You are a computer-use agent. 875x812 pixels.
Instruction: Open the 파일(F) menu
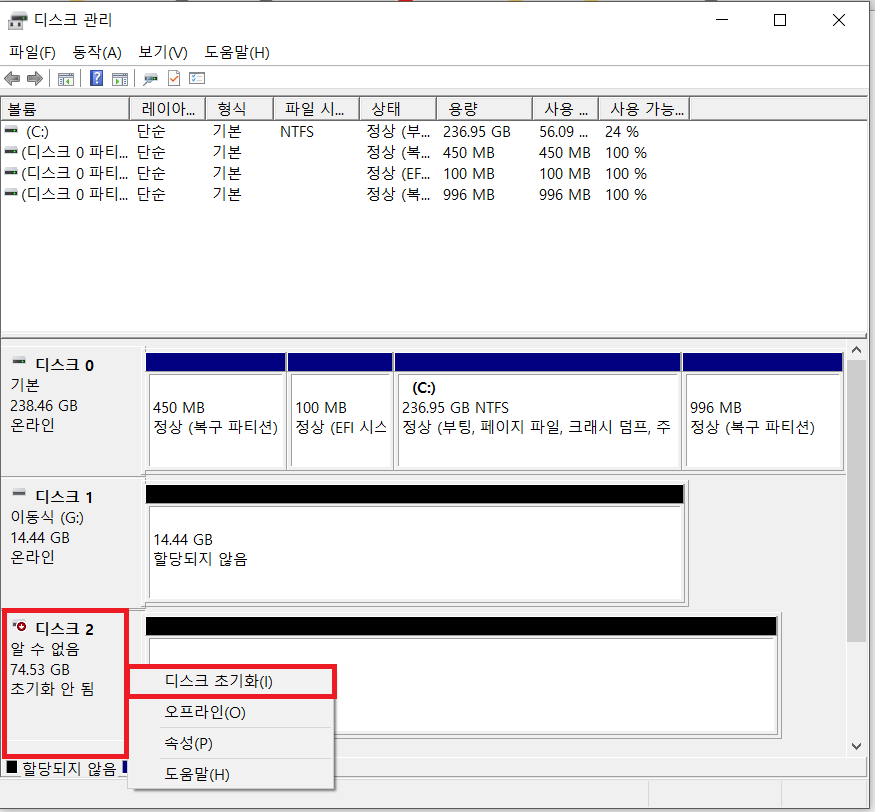(x=32, y=52)
